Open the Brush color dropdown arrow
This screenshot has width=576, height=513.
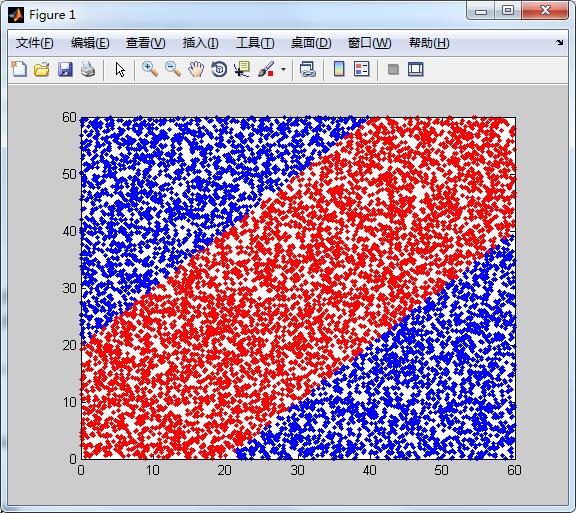tap(283, 69)
